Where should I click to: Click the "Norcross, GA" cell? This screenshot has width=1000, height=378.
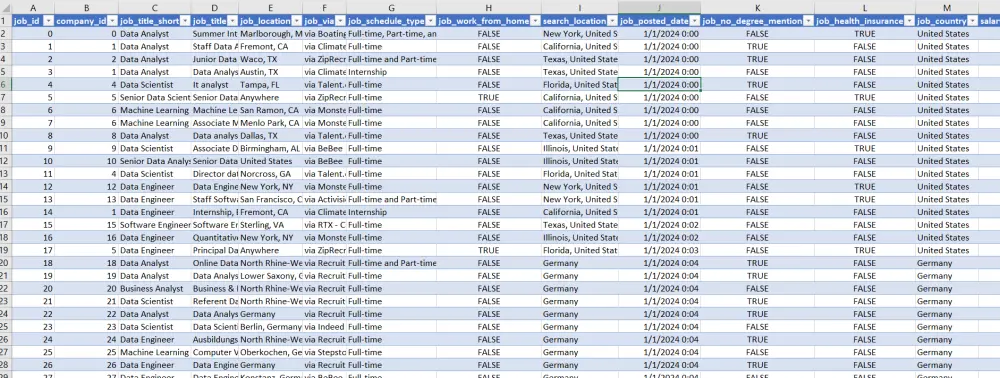click(x=271, y=174)
